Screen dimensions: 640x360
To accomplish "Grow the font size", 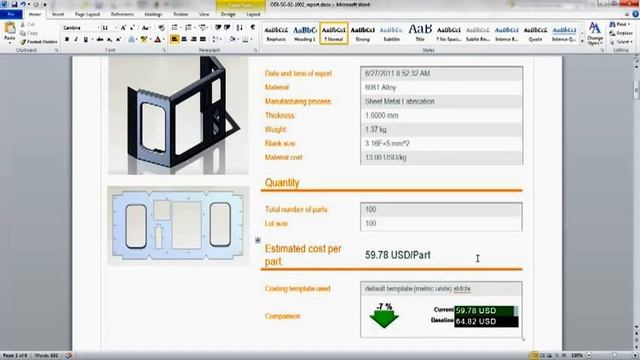I will 123,28.
